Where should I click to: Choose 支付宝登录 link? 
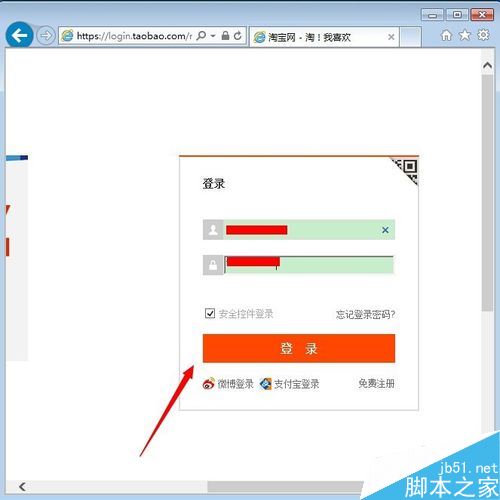289,384
